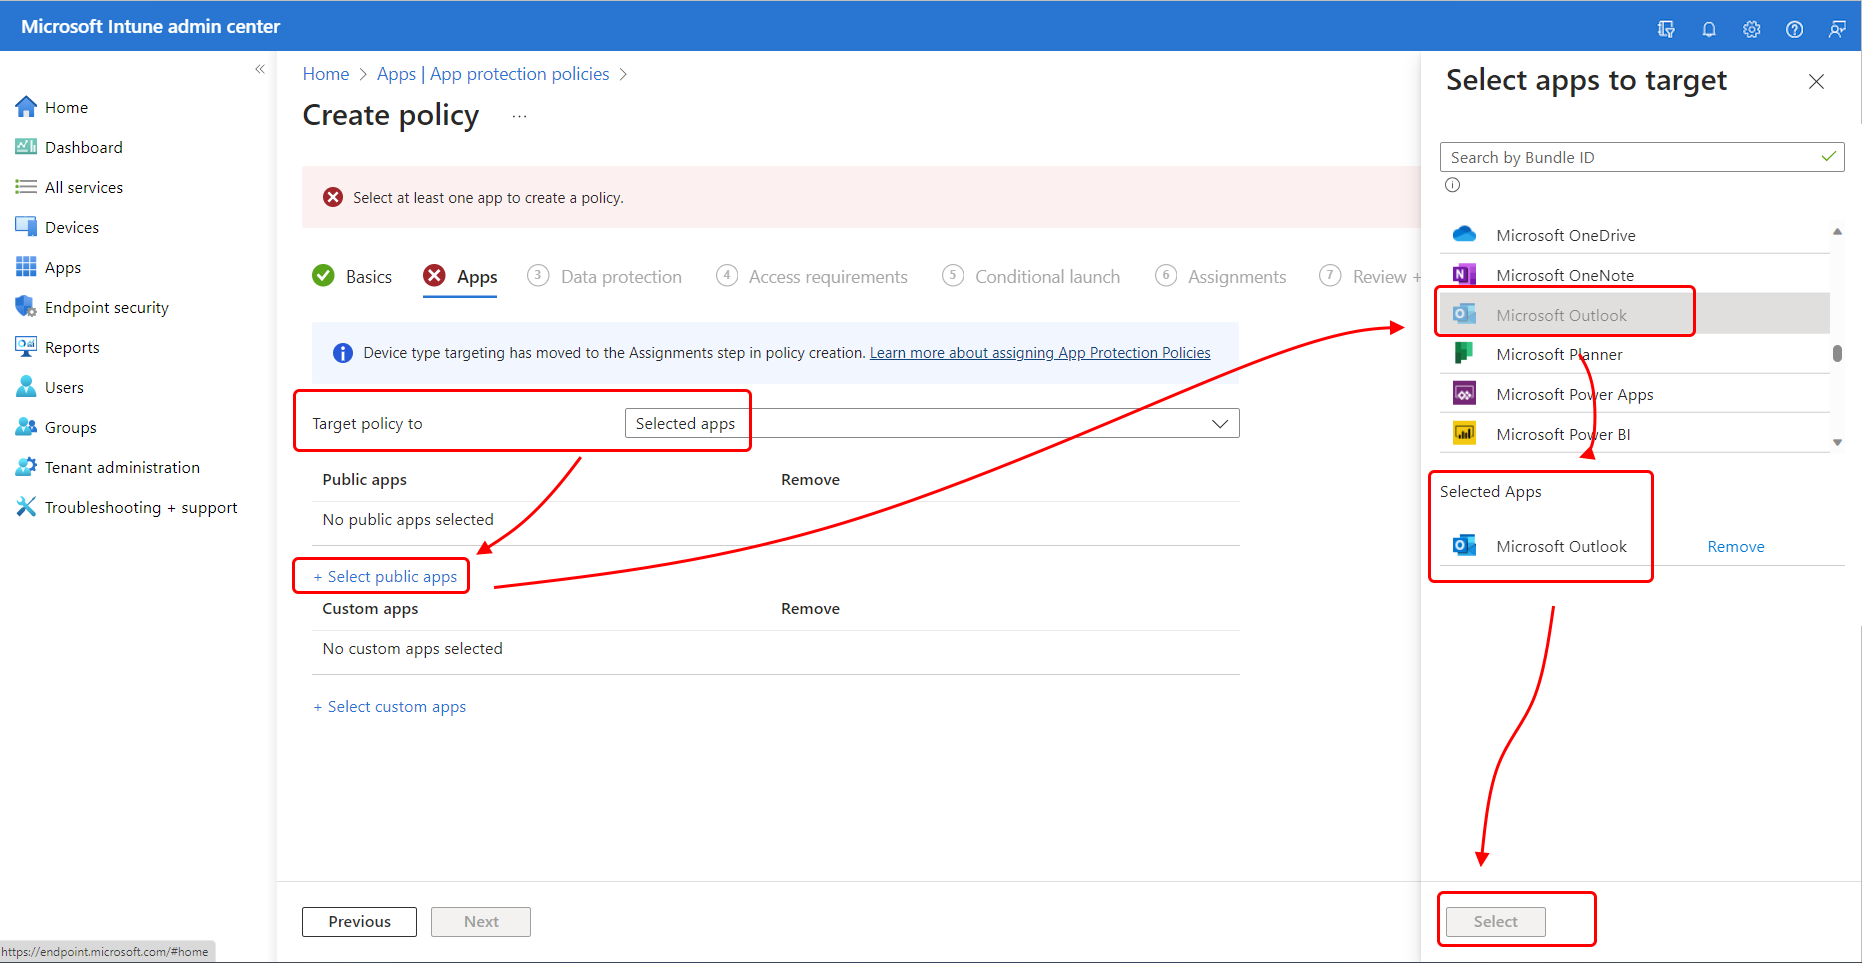Open help question mark icon
The image size is (1862, 963).
[1795, 29]
